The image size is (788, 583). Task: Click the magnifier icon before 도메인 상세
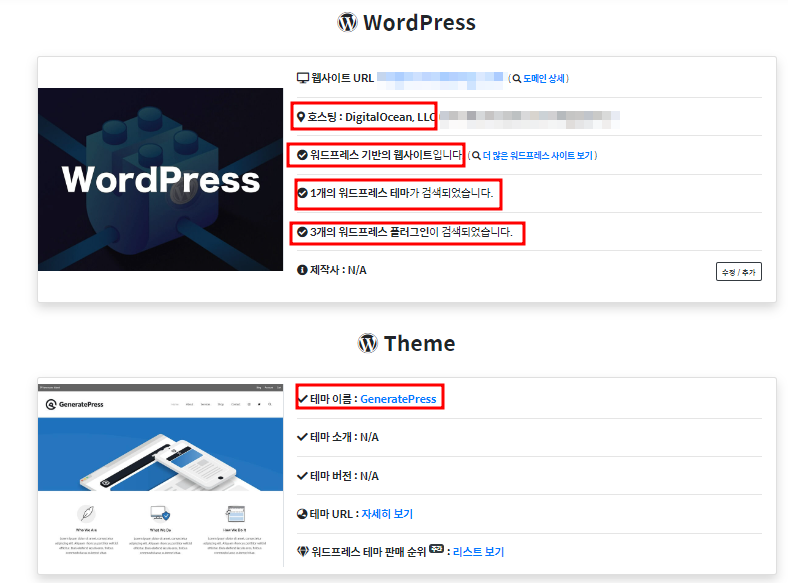[517, 79]
